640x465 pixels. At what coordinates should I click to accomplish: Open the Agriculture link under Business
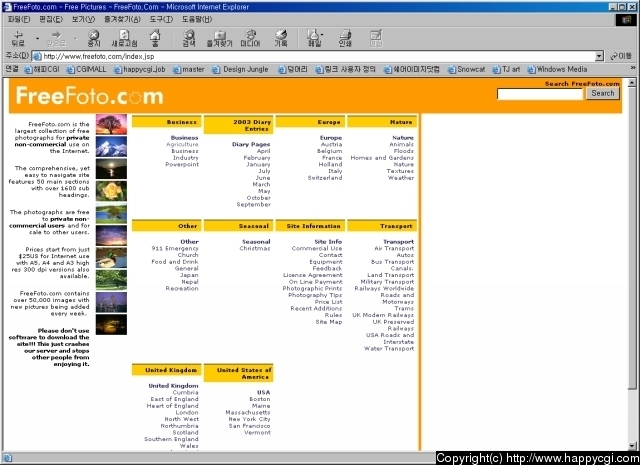click(x=182, y=145)
